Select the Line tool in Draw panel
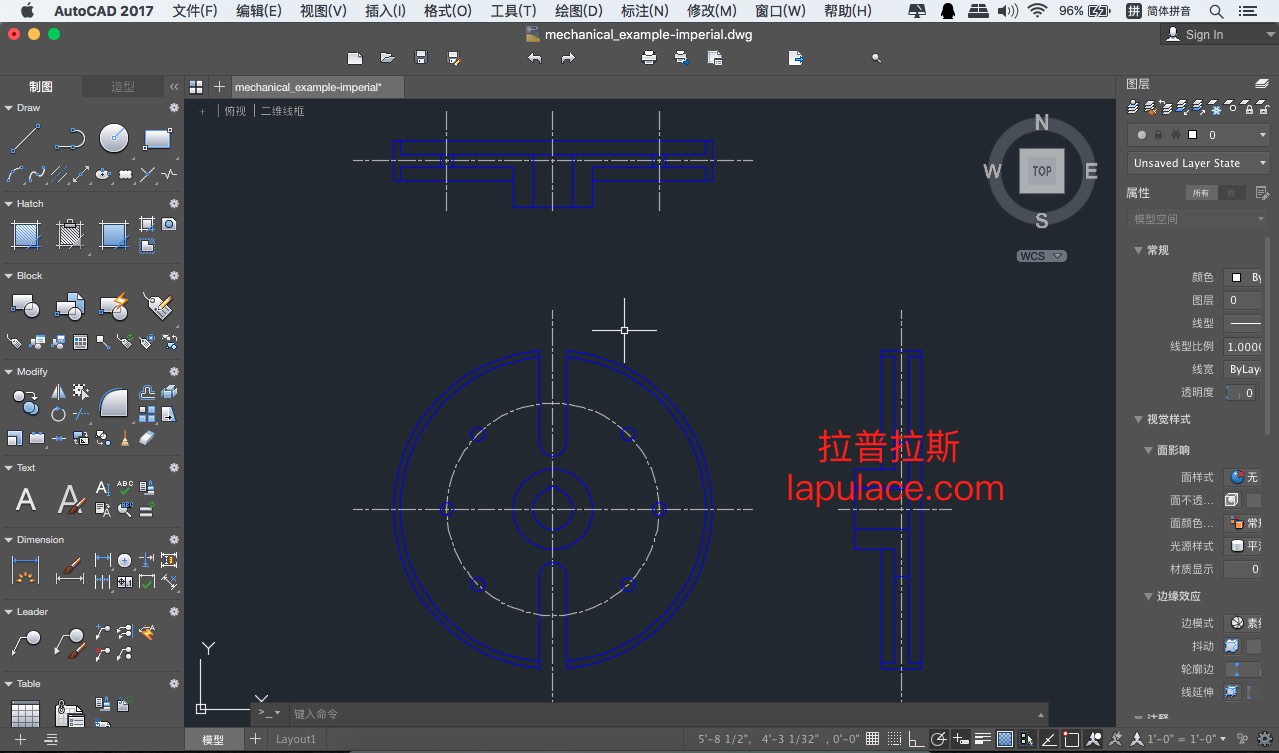This screenshot has width=1279, height=753. tap(25, 138)
